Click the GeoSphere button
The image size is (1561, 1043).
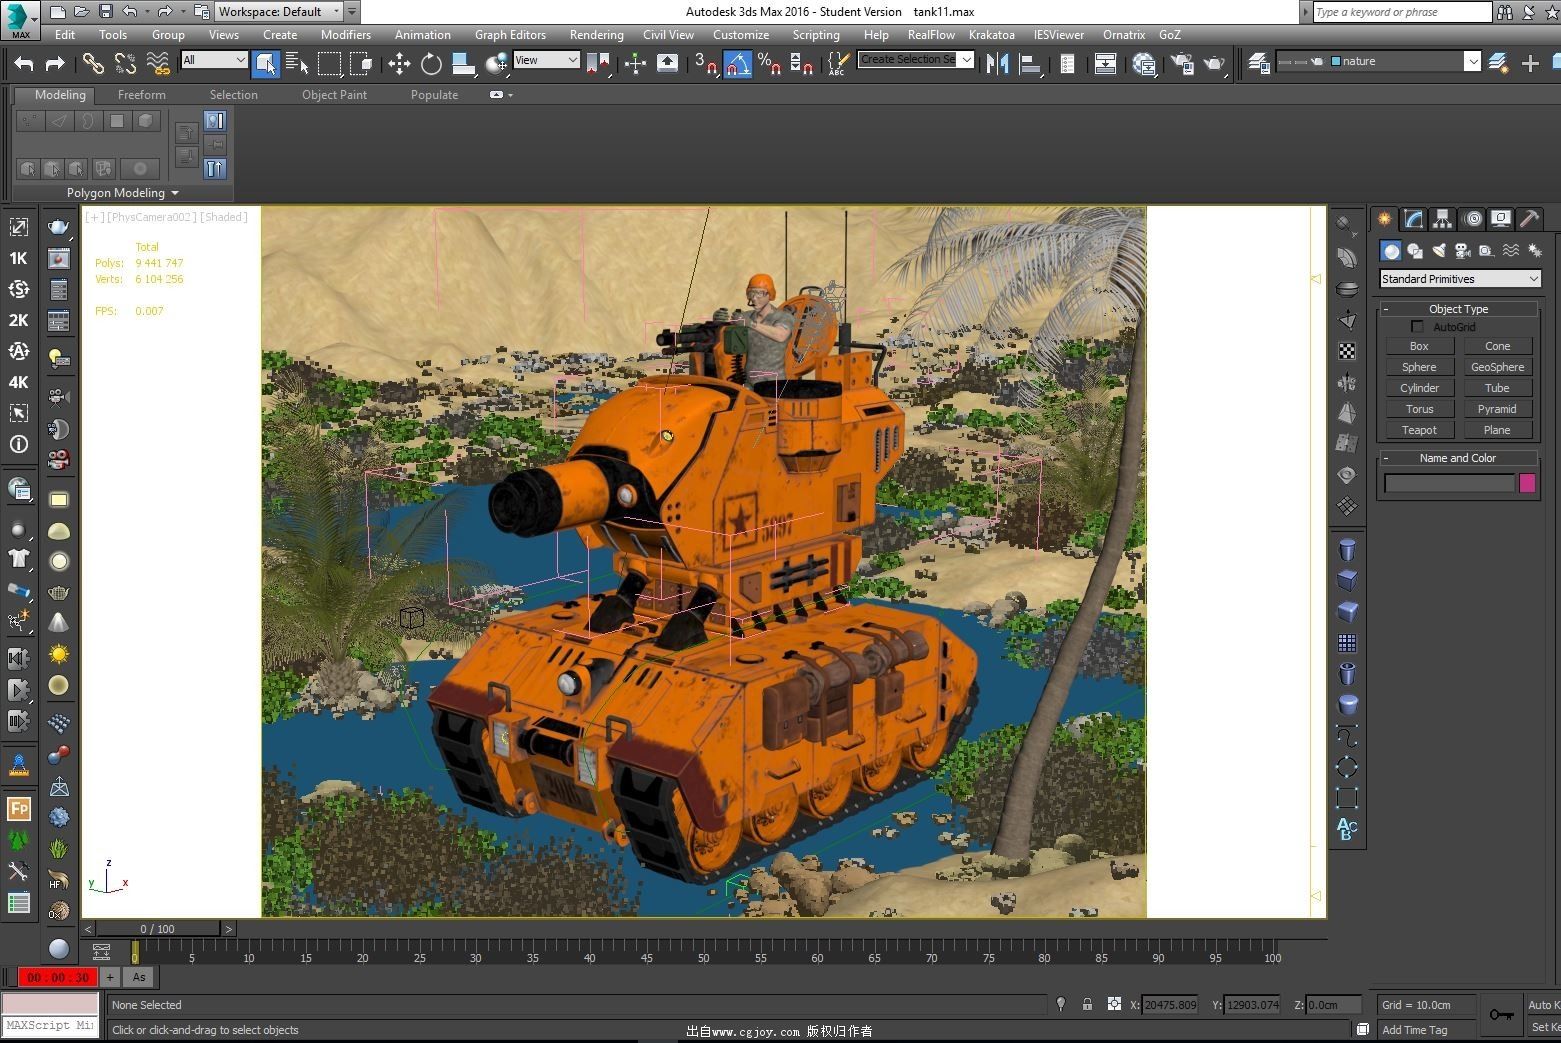click(1497, 367)
